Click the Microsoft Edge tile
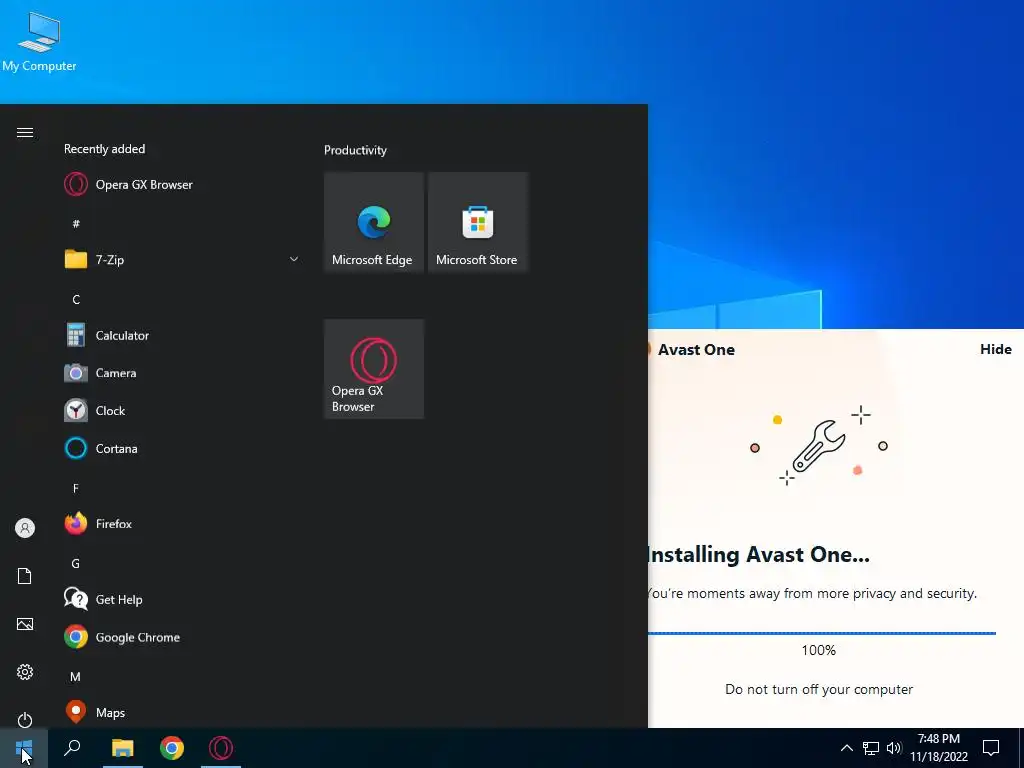Screen dimensions: 1024x768 click(x=374, y=222)
